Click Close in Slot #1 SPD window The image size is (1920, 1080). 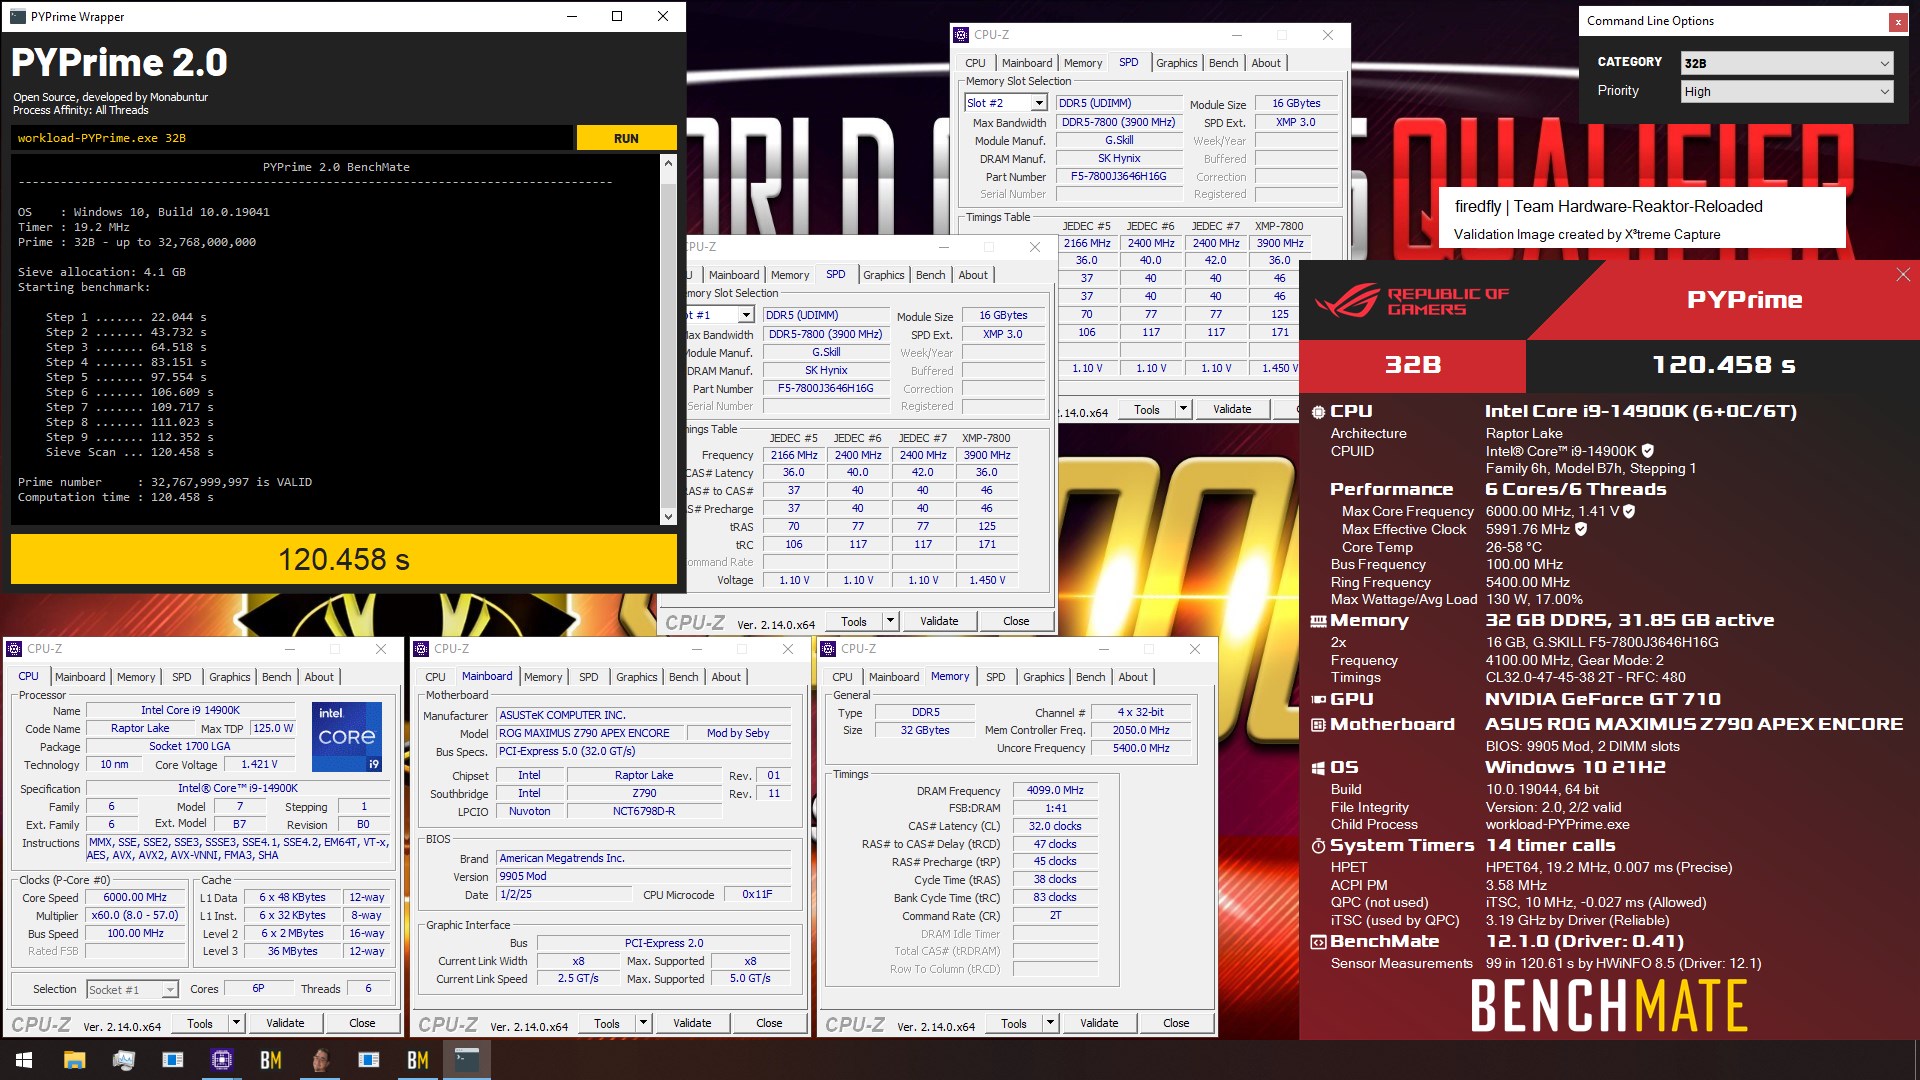tap(1016, 621)
